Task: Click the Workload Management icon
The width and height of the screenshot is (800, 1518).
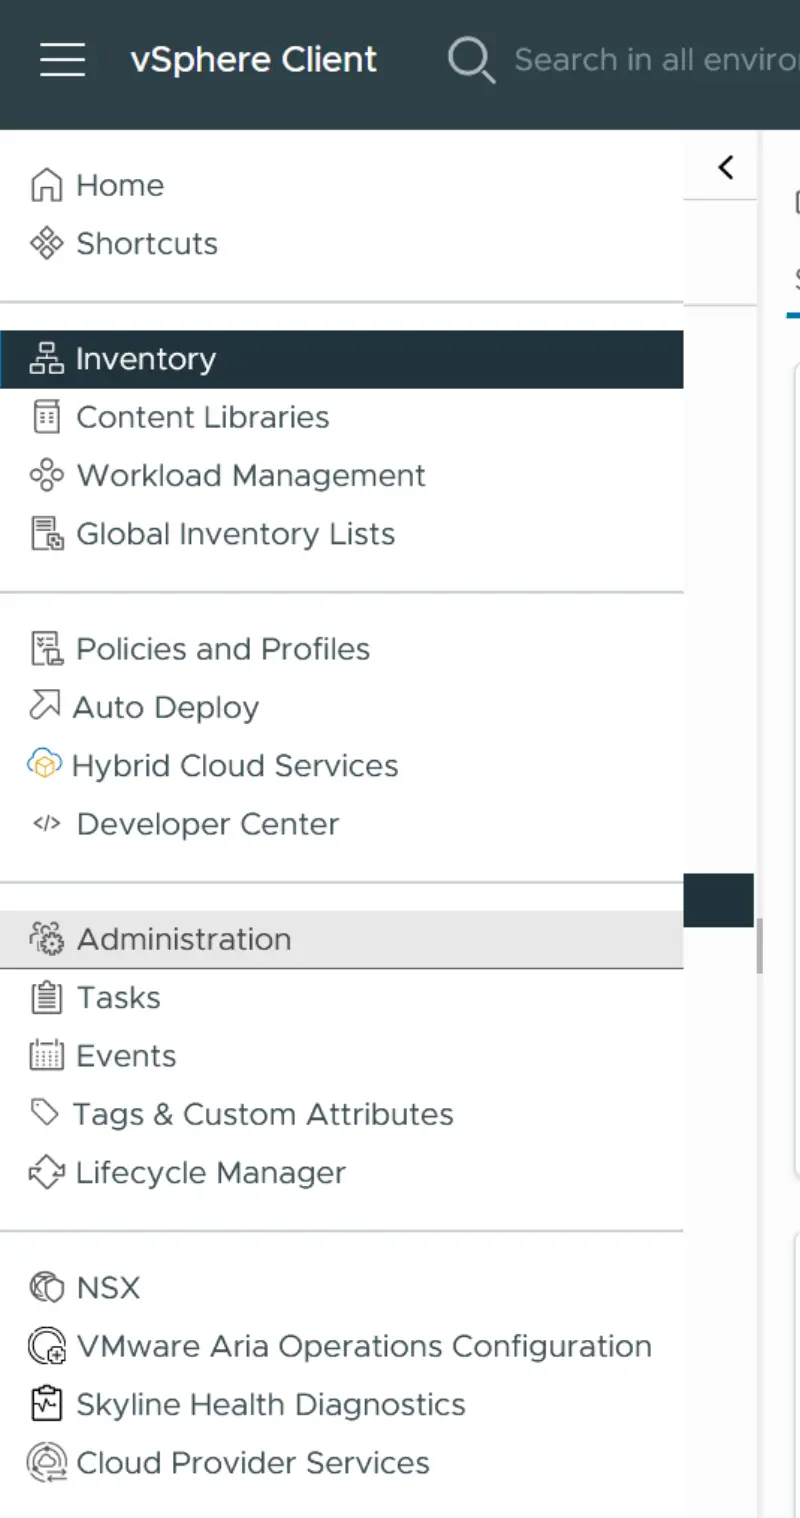Action: pos(46,475)
